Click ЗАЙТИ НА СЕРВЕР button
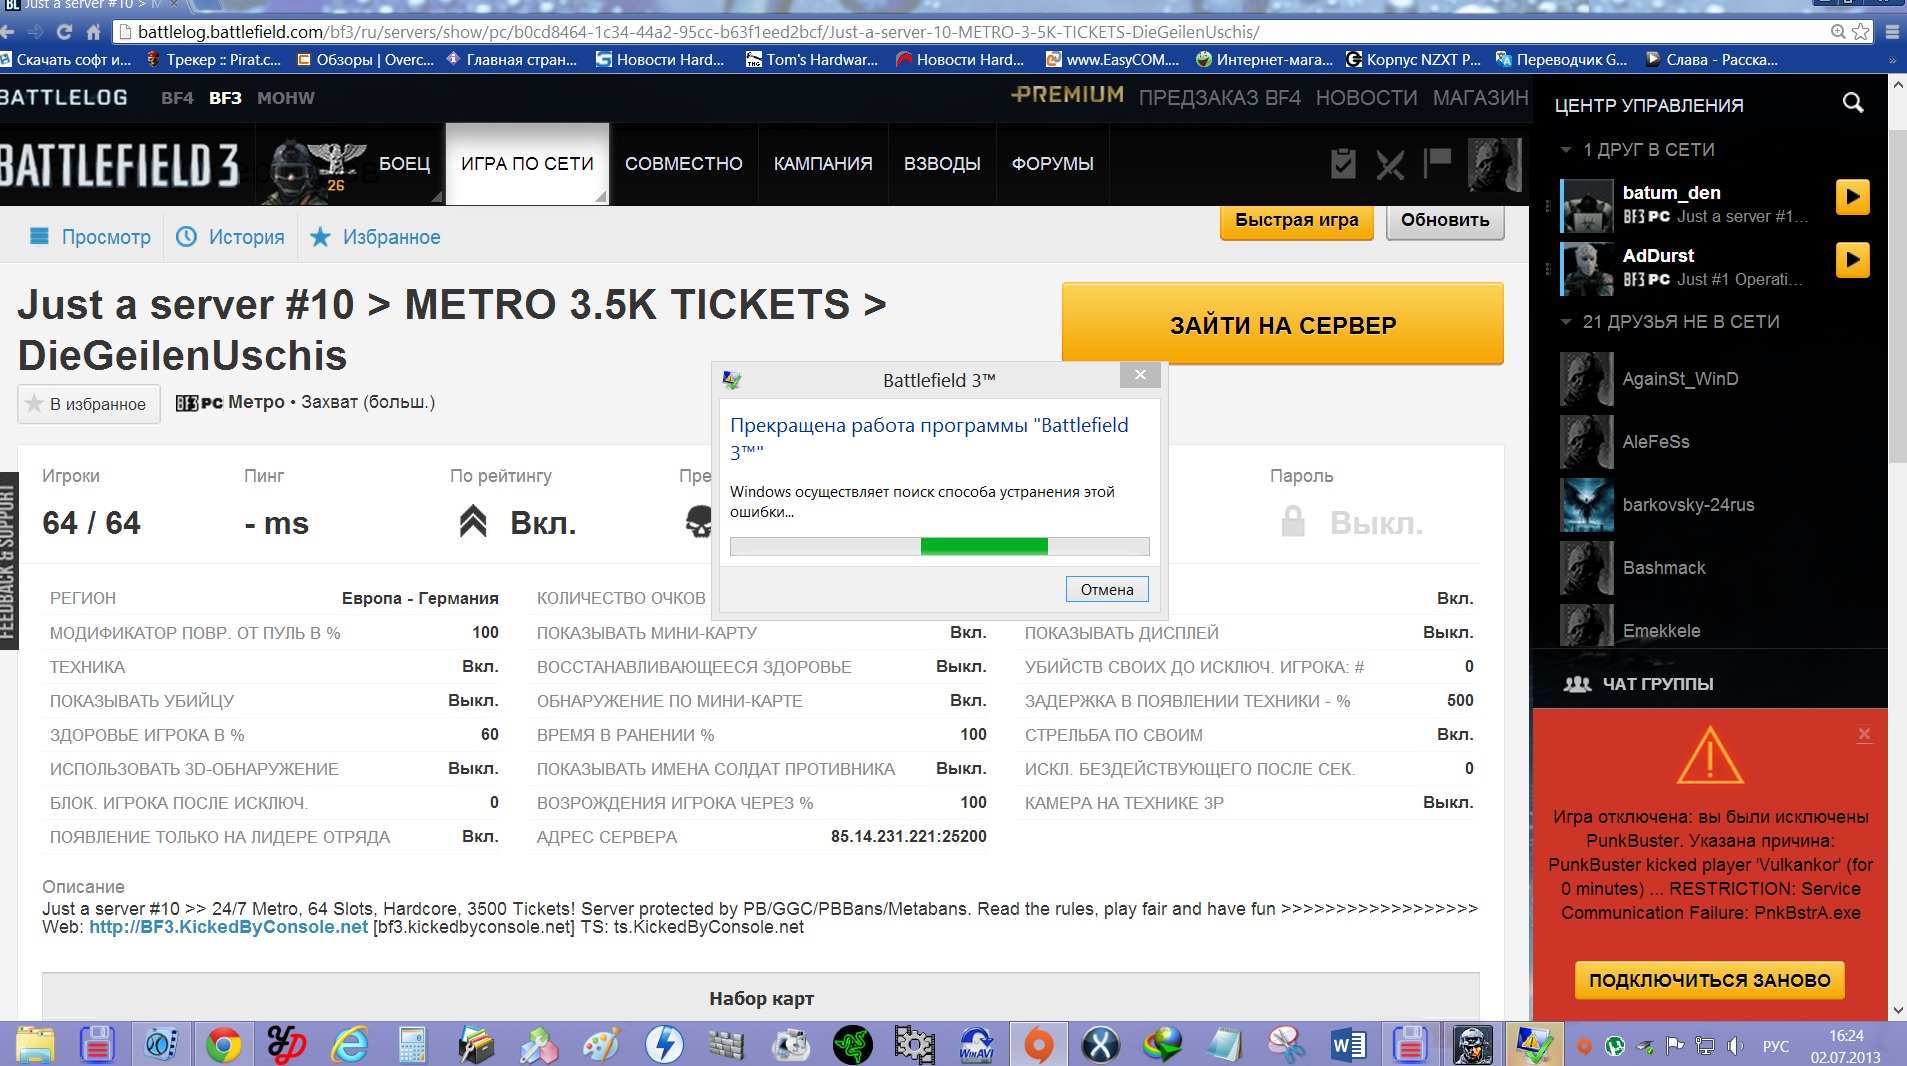This screenshot has width=1907, height=1066. tap(1283, 324)
